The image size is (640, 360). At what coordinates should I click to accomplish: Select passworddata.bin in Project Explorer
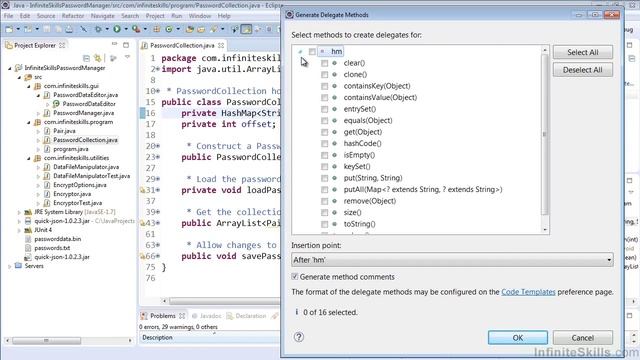[x=58, y=239]
